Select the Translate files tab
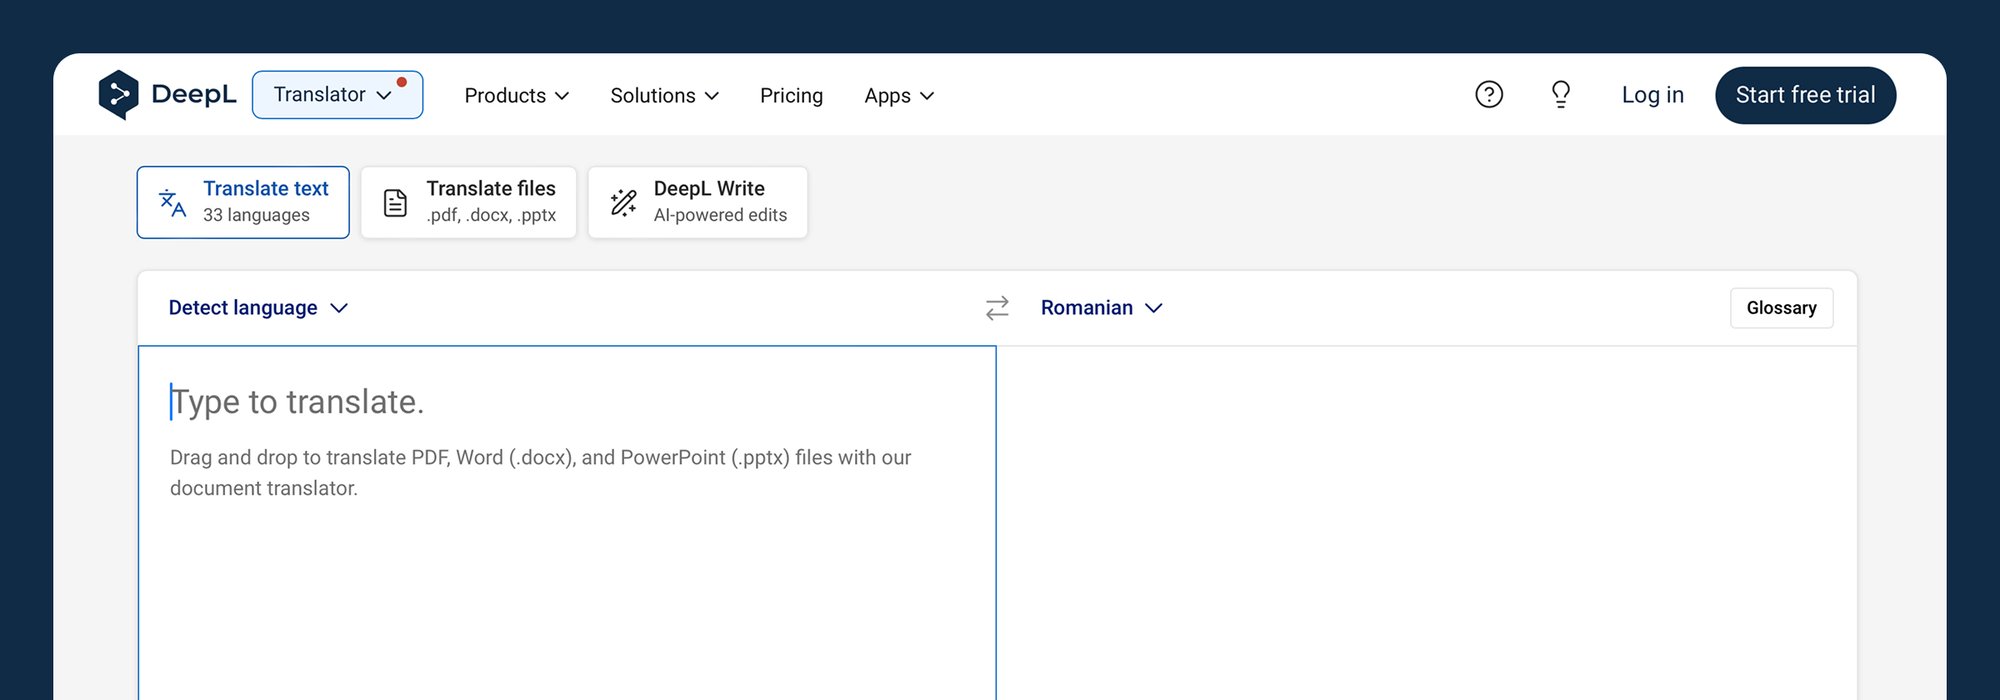This screenshot has width=2000, height=700. click(x=468, y=202)
